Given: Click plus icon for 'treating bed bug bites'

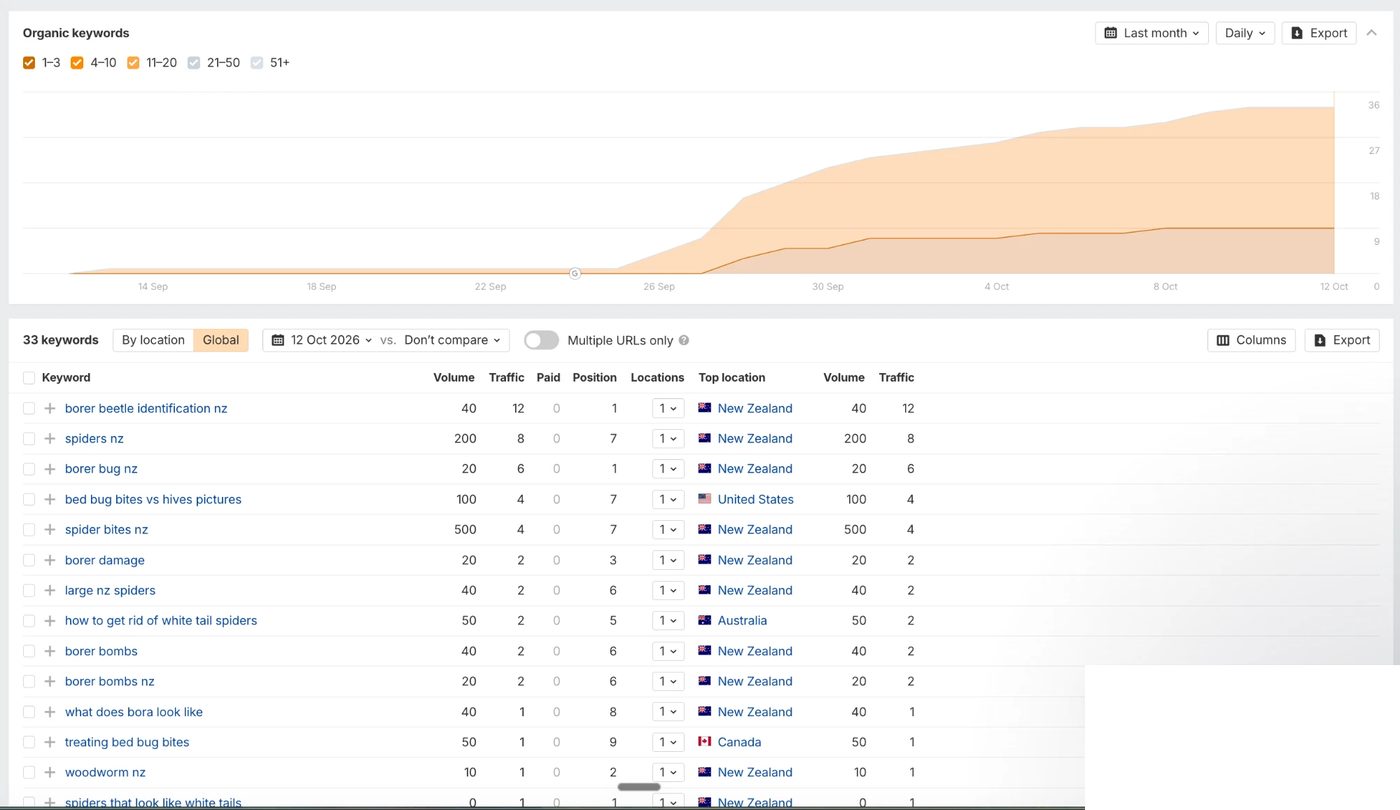Looking at the screenshot, I should click(50, 742).
